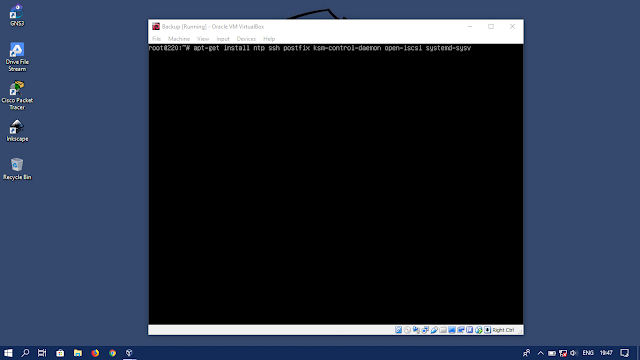640x360 pixels.
Task: Close the Backup VirtualBox window
Action: pos(512,27)
